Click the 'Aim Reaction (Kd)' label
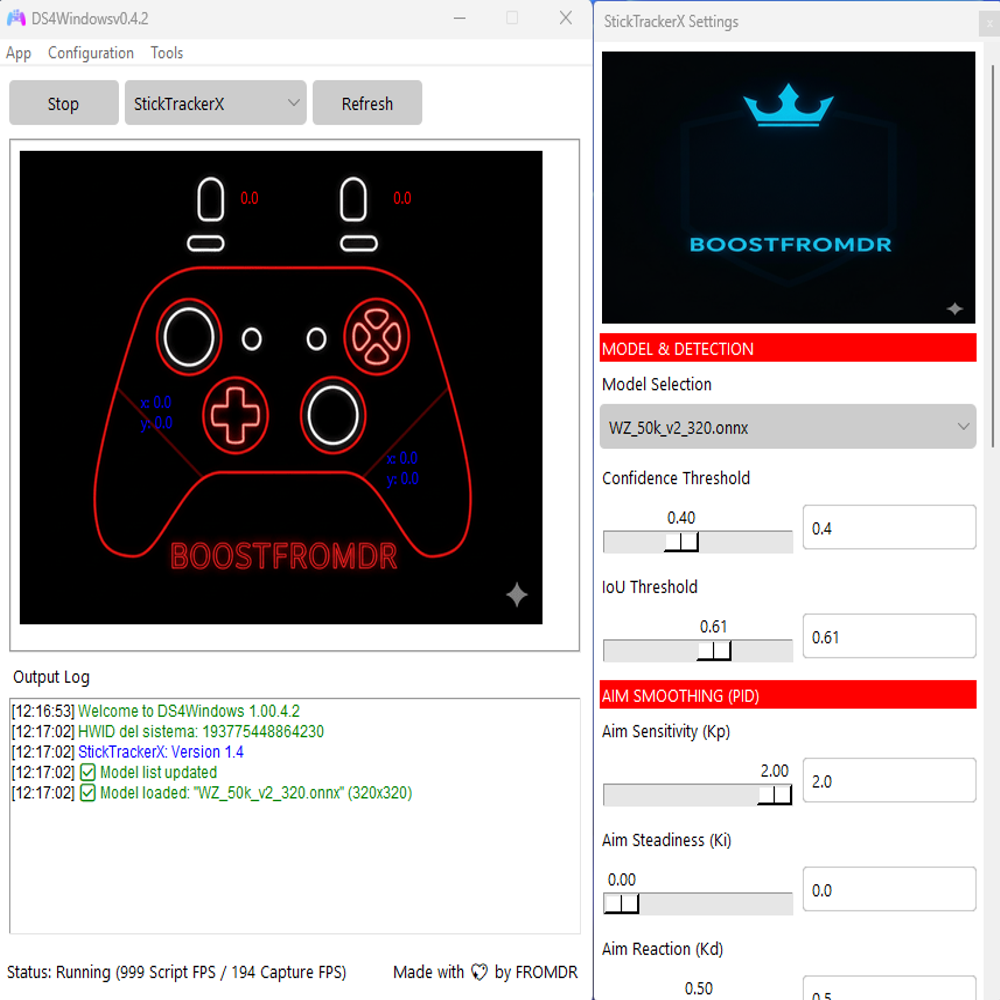The width and height of the screenshot is (1000, 1000). [662, 949]
